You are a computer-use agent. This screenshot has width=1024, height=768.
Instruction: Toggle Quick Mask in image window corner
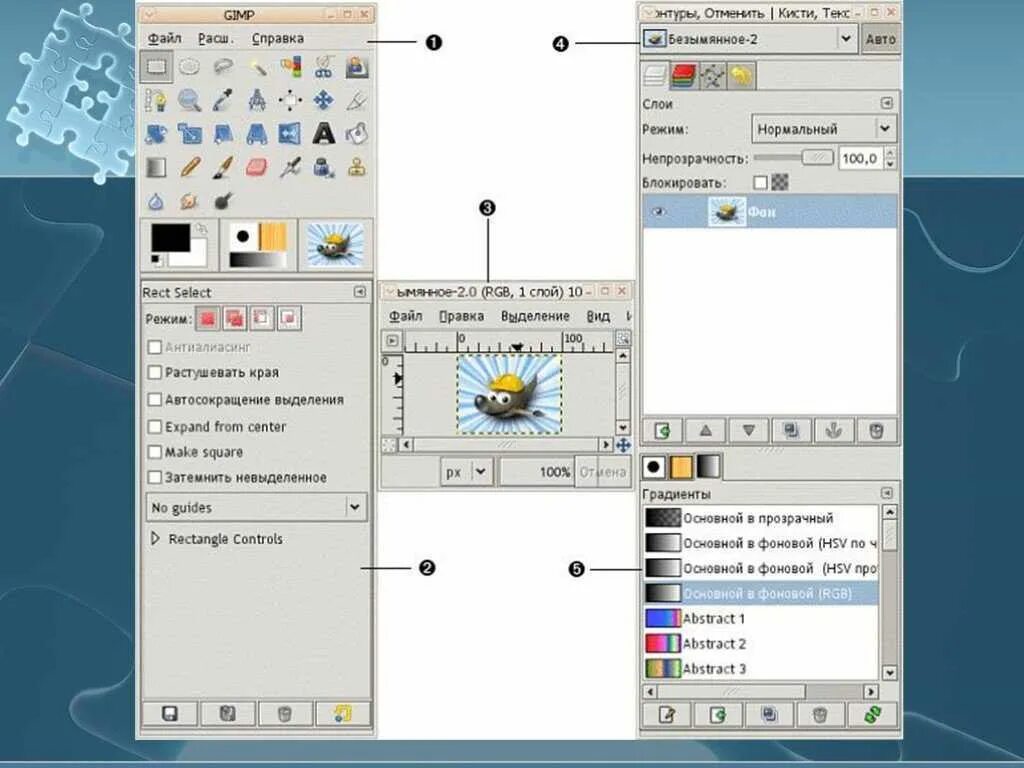coord(389,445)
